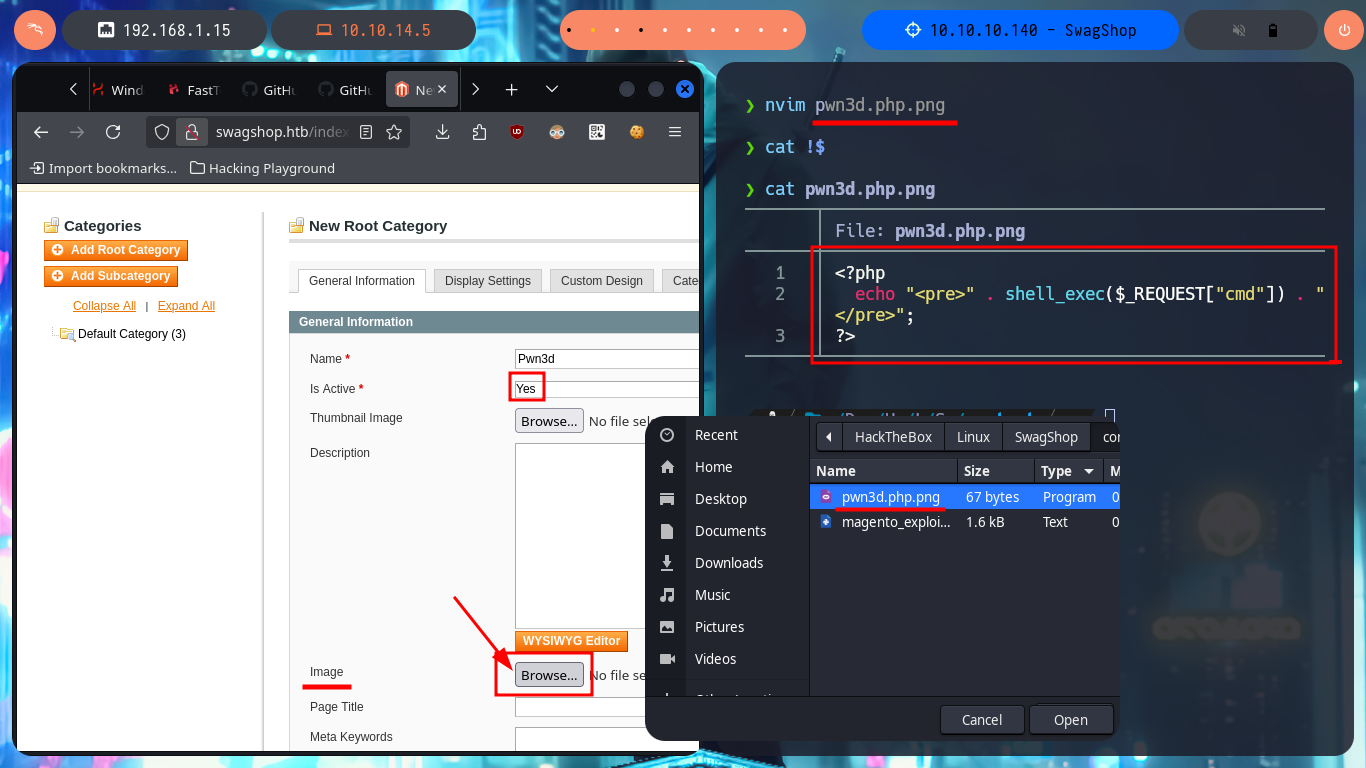Click Browse for the category Image field
Viewport: 1366px width, 768px height.
pos(549,675)
